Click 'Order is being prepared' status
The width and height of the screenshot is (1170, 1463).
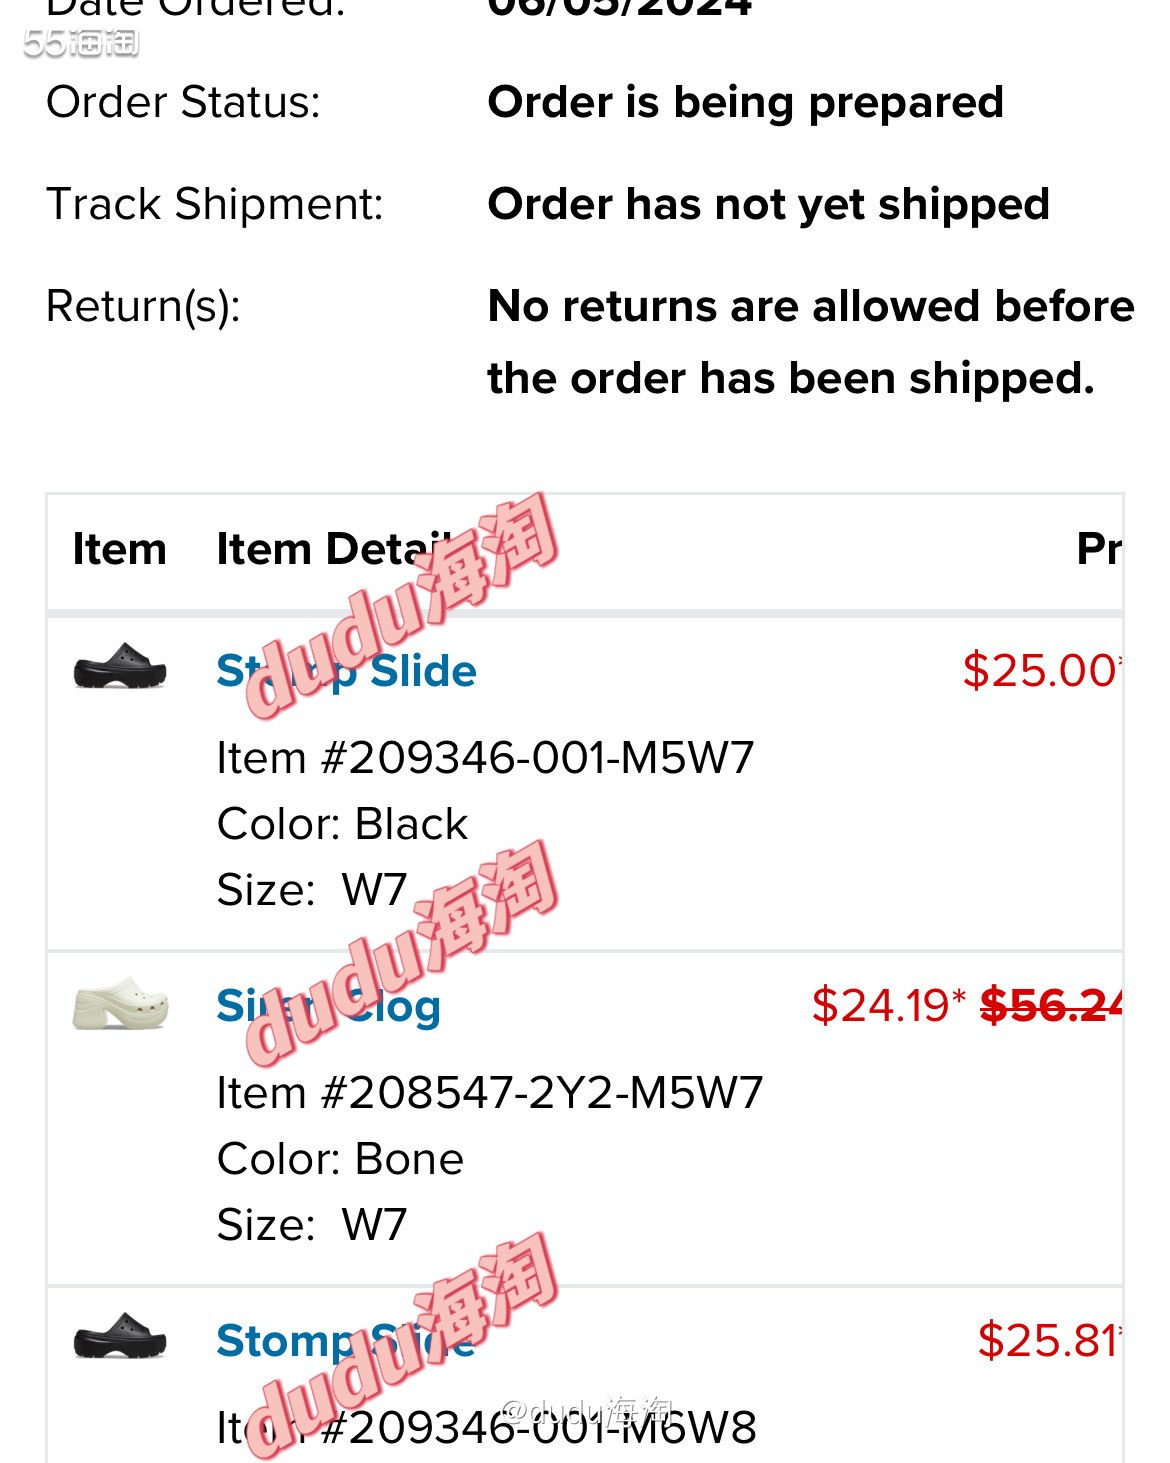pyautogui.click(x=745, y=102)
